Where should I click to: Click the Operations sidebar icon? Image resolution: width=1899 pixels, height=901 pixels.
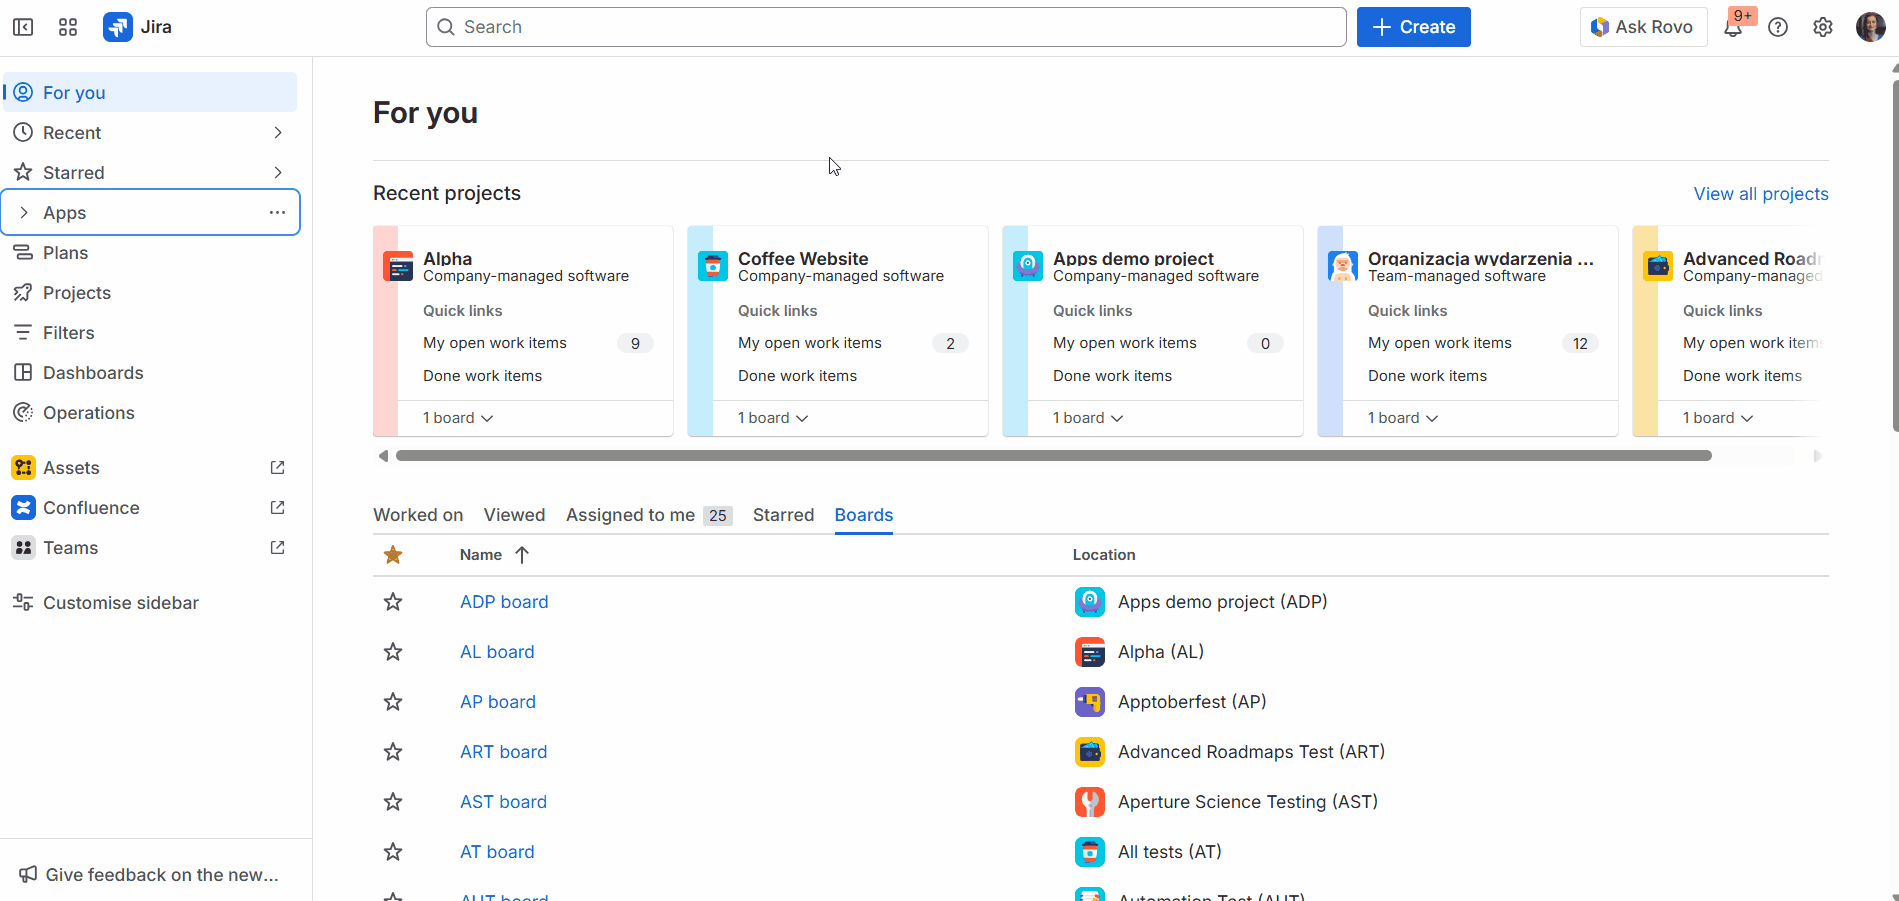pos(23,412)
